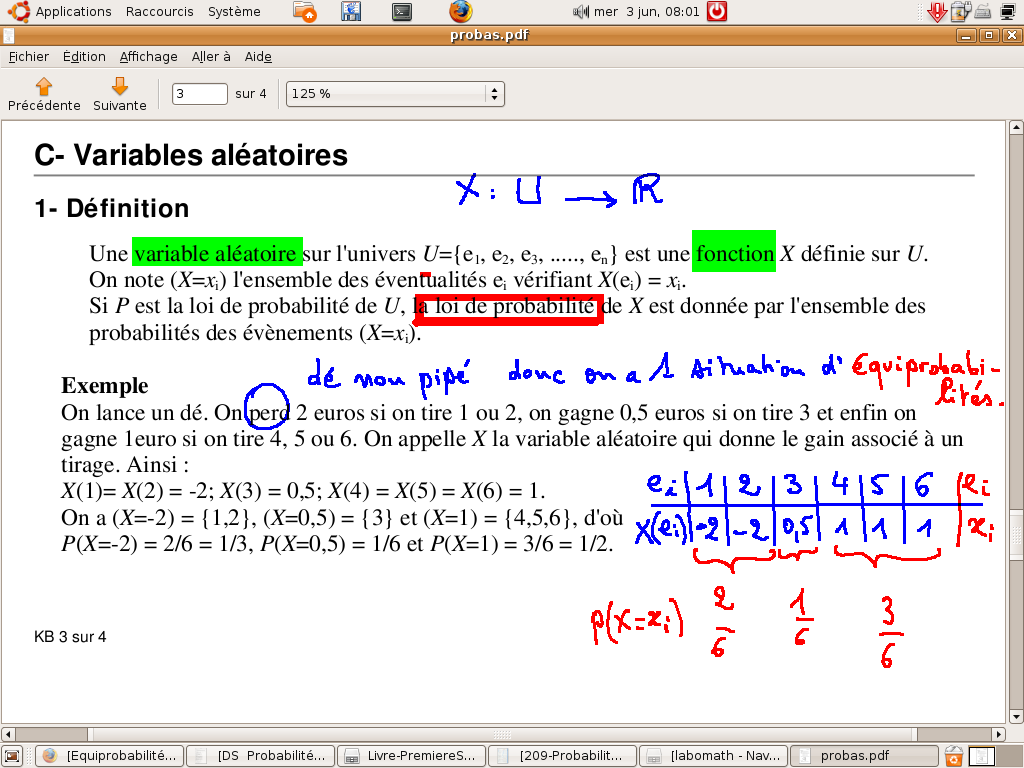This screenshot has width=1024, height=768.
Task: Open home folder icon in top panel
Action: [306, 12]
